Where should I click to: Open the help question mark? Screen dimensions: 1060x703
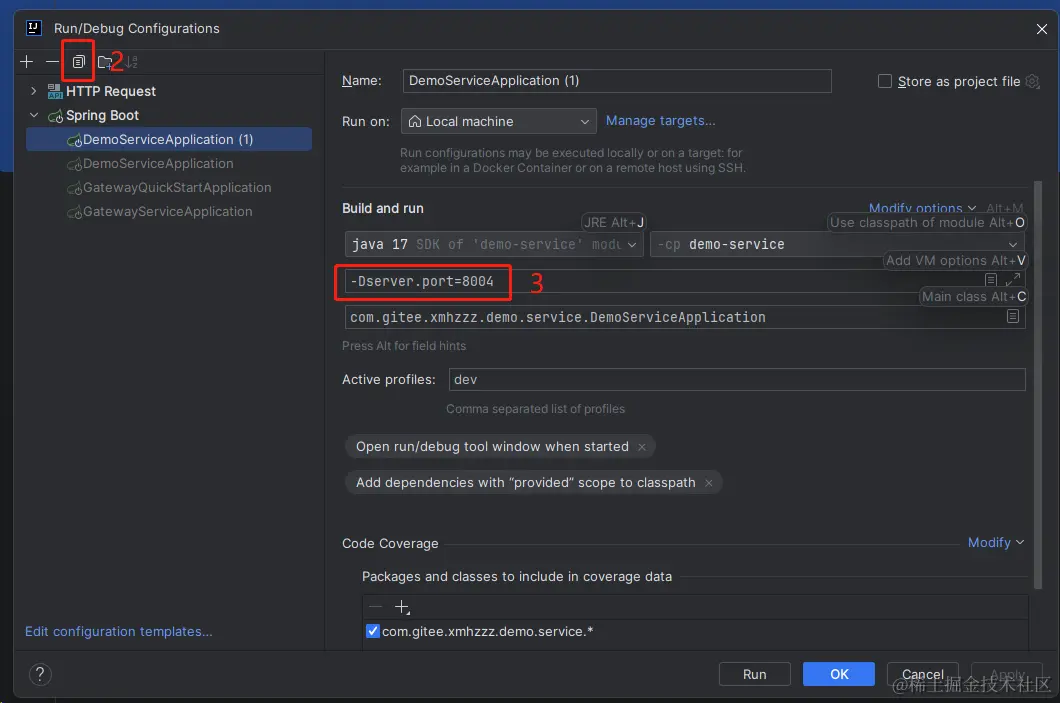click(x=40, y=675)
